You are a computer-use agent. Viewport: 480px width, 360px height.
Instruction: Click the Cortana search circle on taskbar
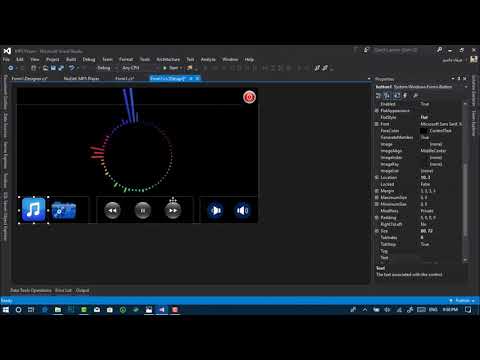click(18, 310)
